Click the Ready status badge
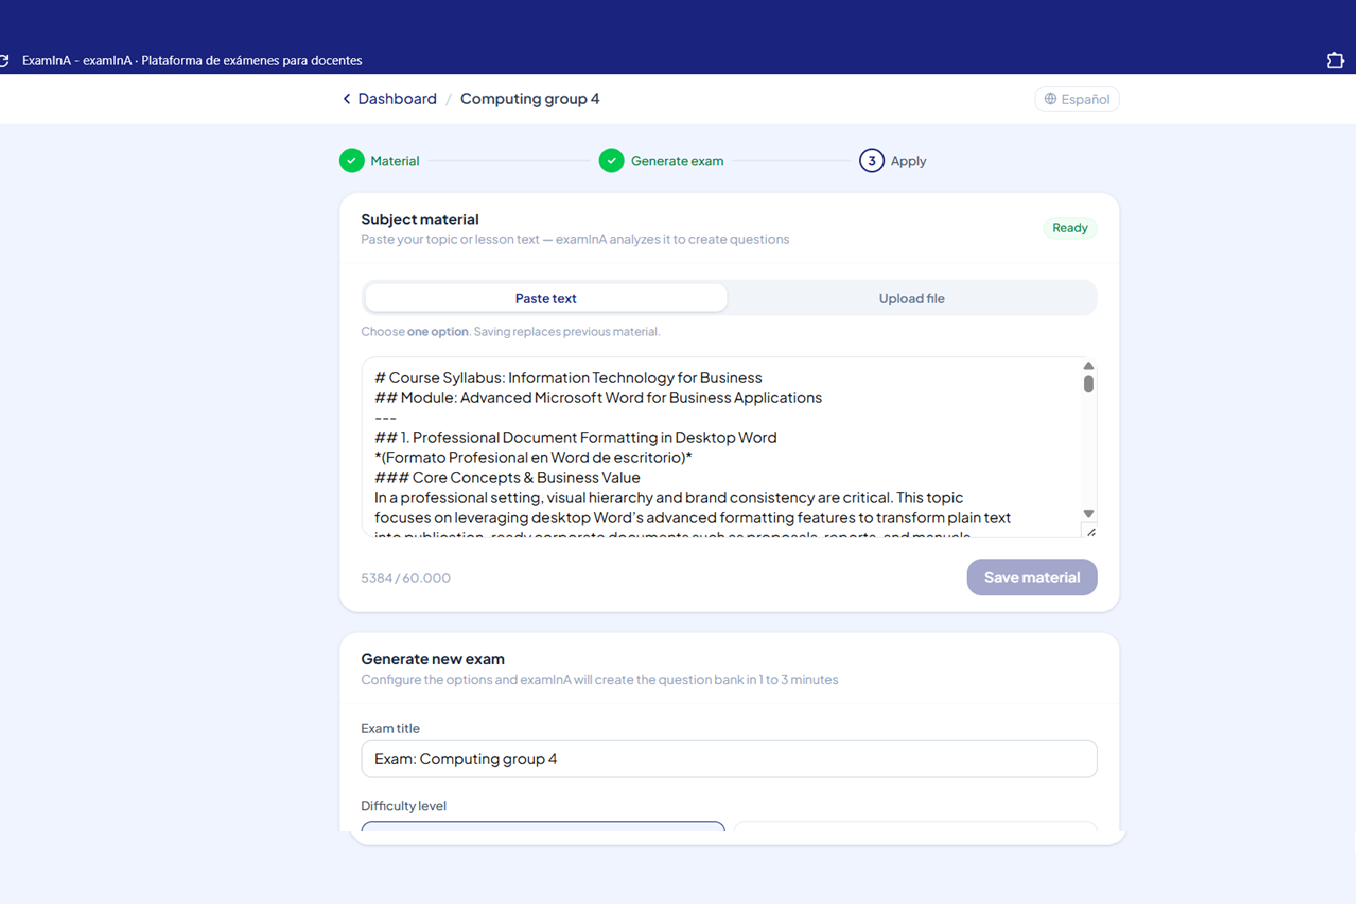 point(1069,228)
